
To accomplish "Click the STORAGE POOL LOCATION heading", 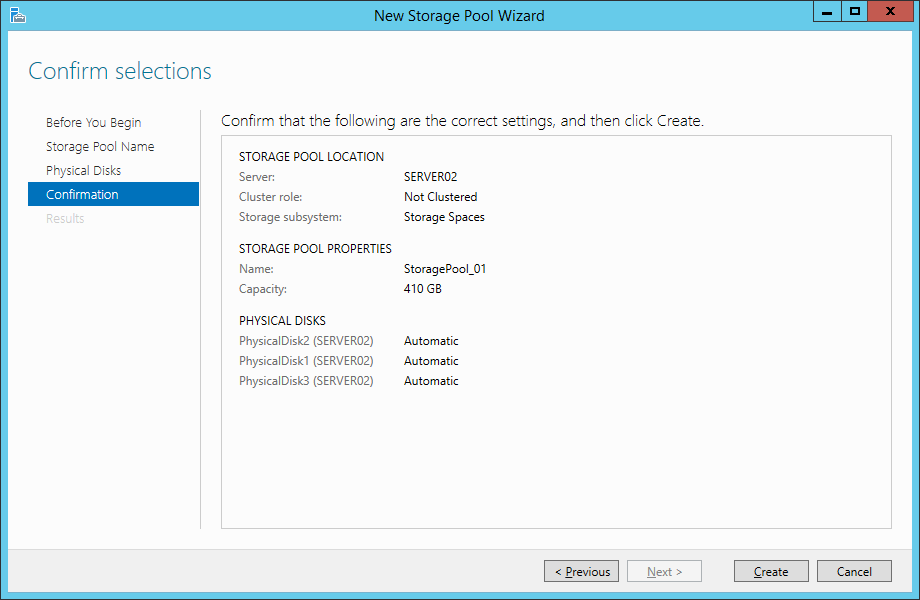I will [311, 157].
